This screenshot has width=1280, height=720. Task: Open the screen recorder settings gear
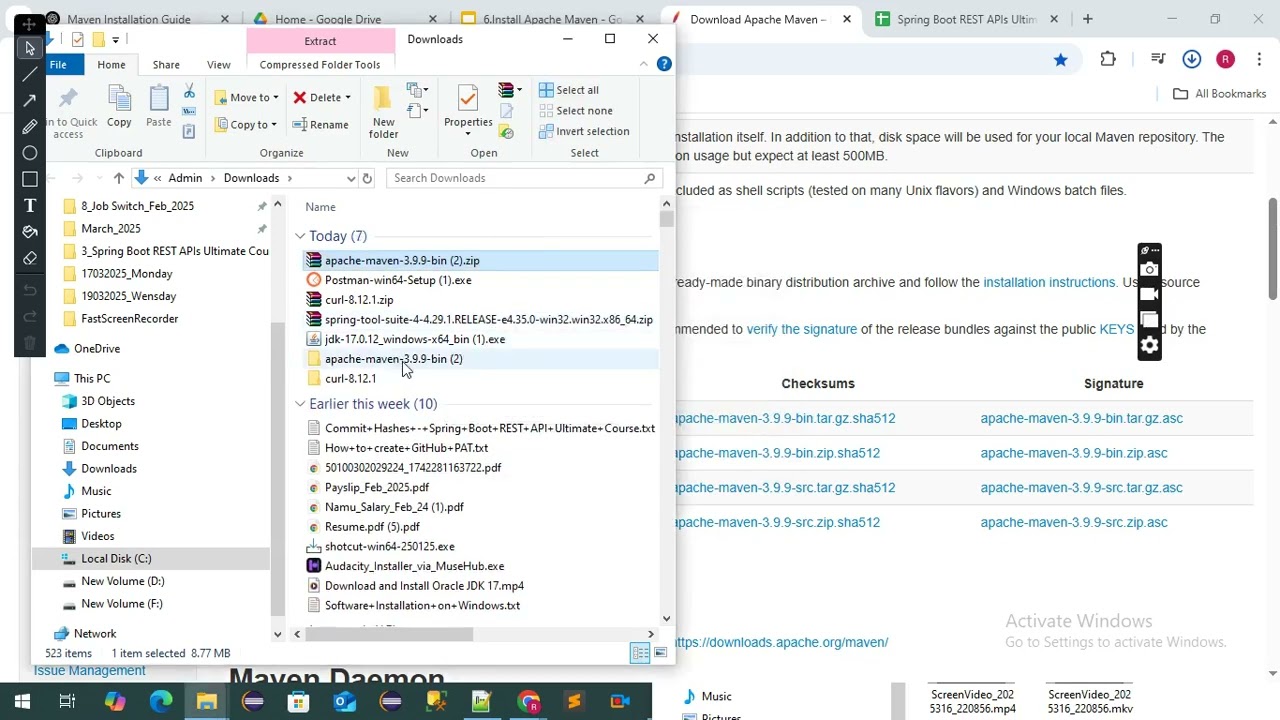pos(1149,346)
